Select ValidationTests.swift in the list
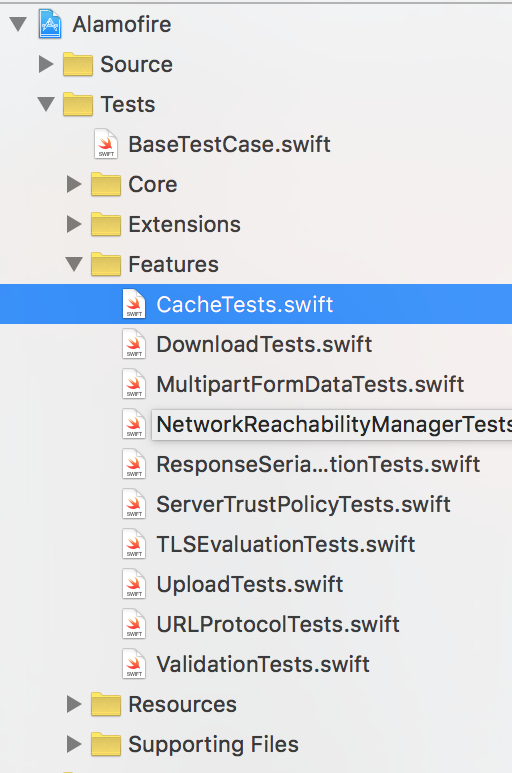512x773 pixels. click(x=263, y=664)
